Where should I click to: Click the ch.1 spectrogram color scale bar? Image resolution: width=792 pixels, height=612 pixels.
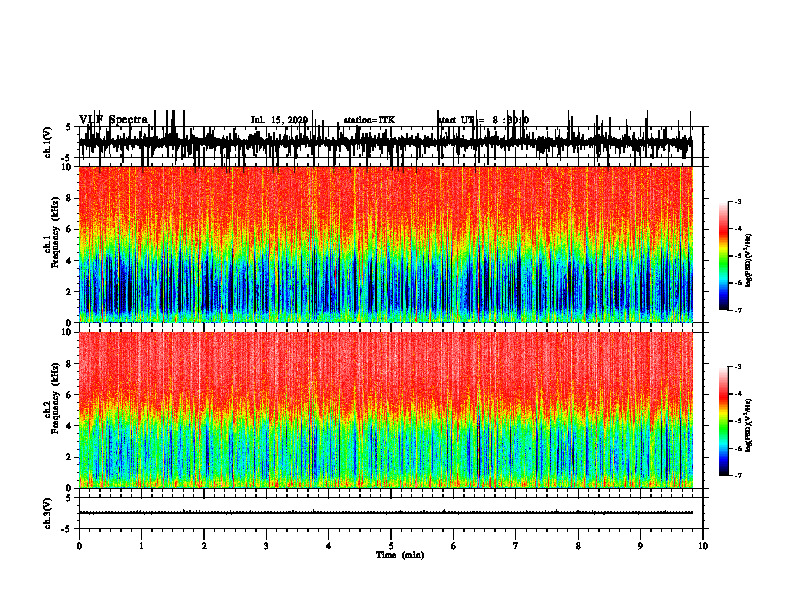(723, 256)
